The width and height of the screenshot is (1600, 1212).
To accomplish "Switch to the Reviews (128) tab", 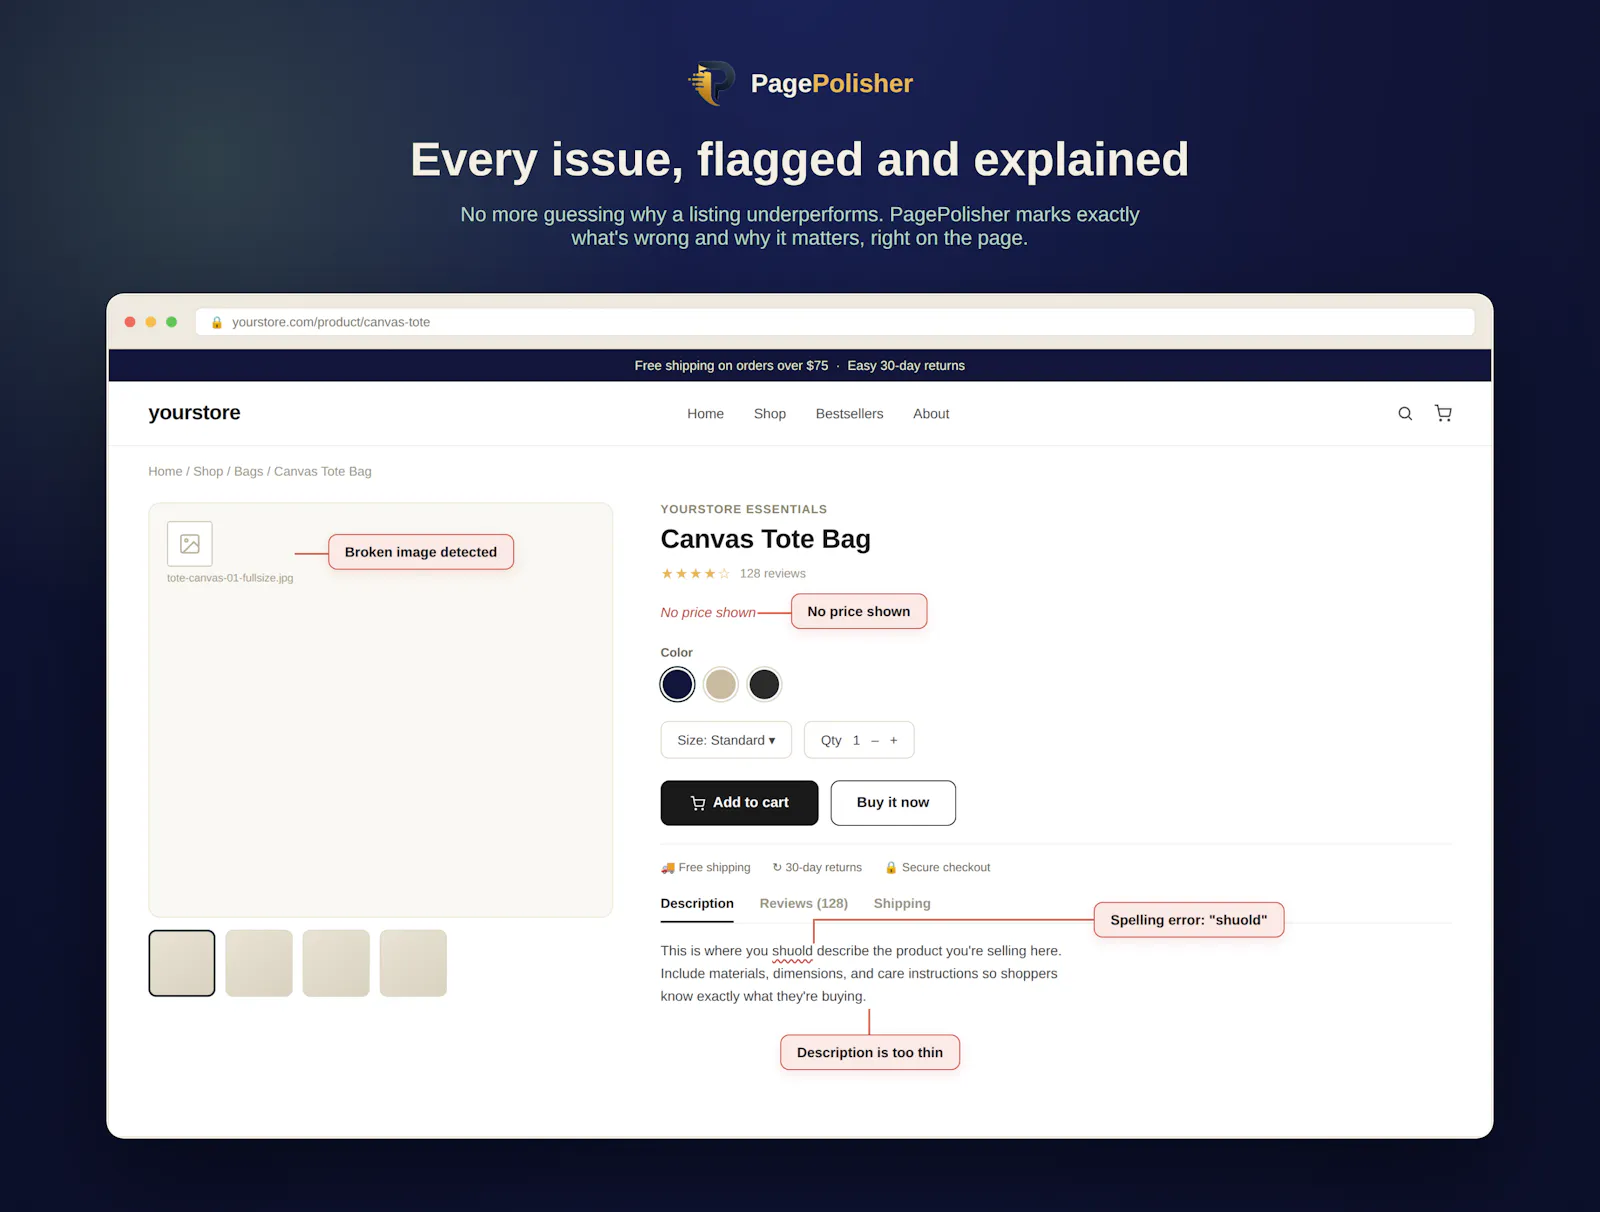I will (x=804, y=904).
